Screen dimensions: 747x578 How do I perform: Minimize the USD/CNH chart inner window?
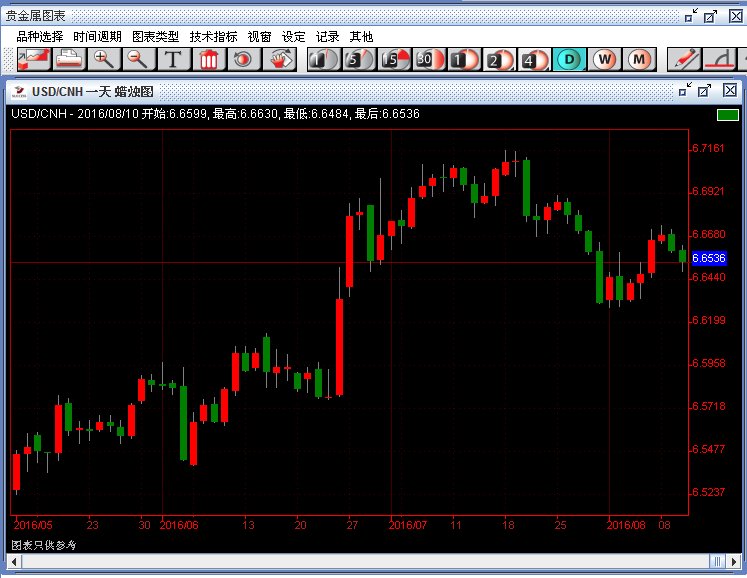(x=685, y=90)
